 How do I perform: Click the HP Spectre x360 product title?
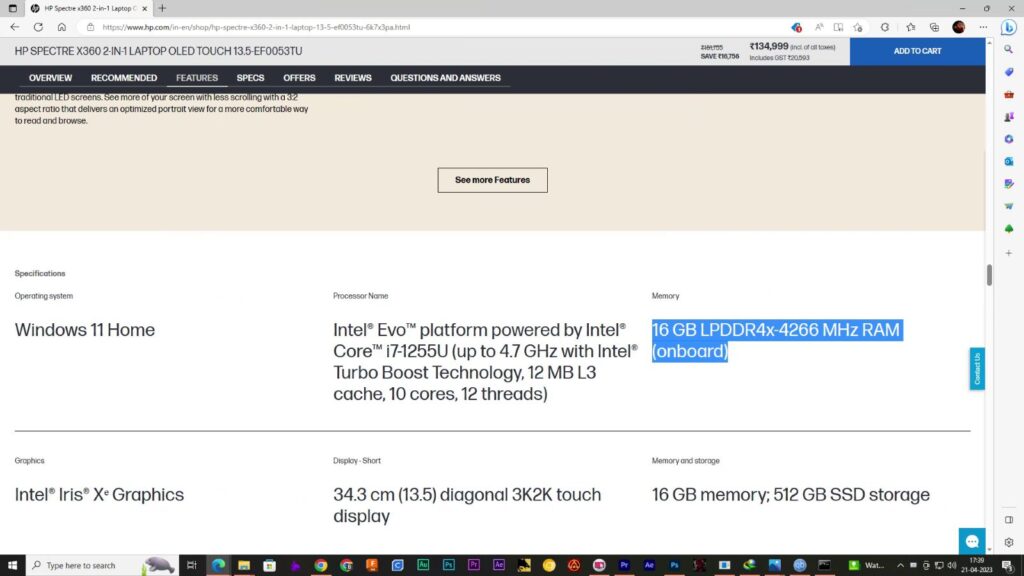(159, 51)
